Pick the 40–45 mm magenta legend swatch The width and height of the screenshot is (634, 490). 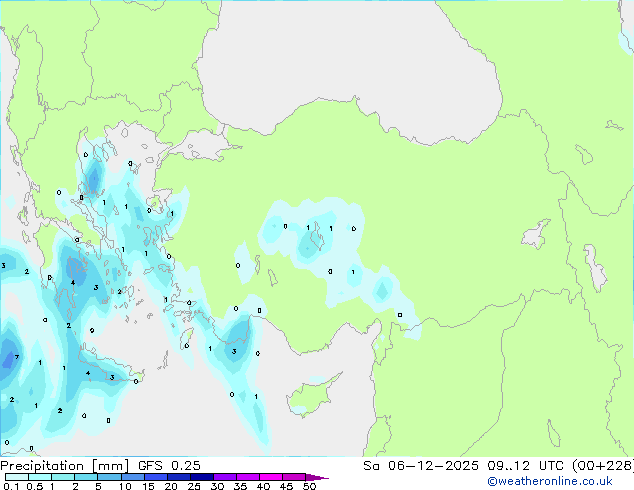pos(271,477)
